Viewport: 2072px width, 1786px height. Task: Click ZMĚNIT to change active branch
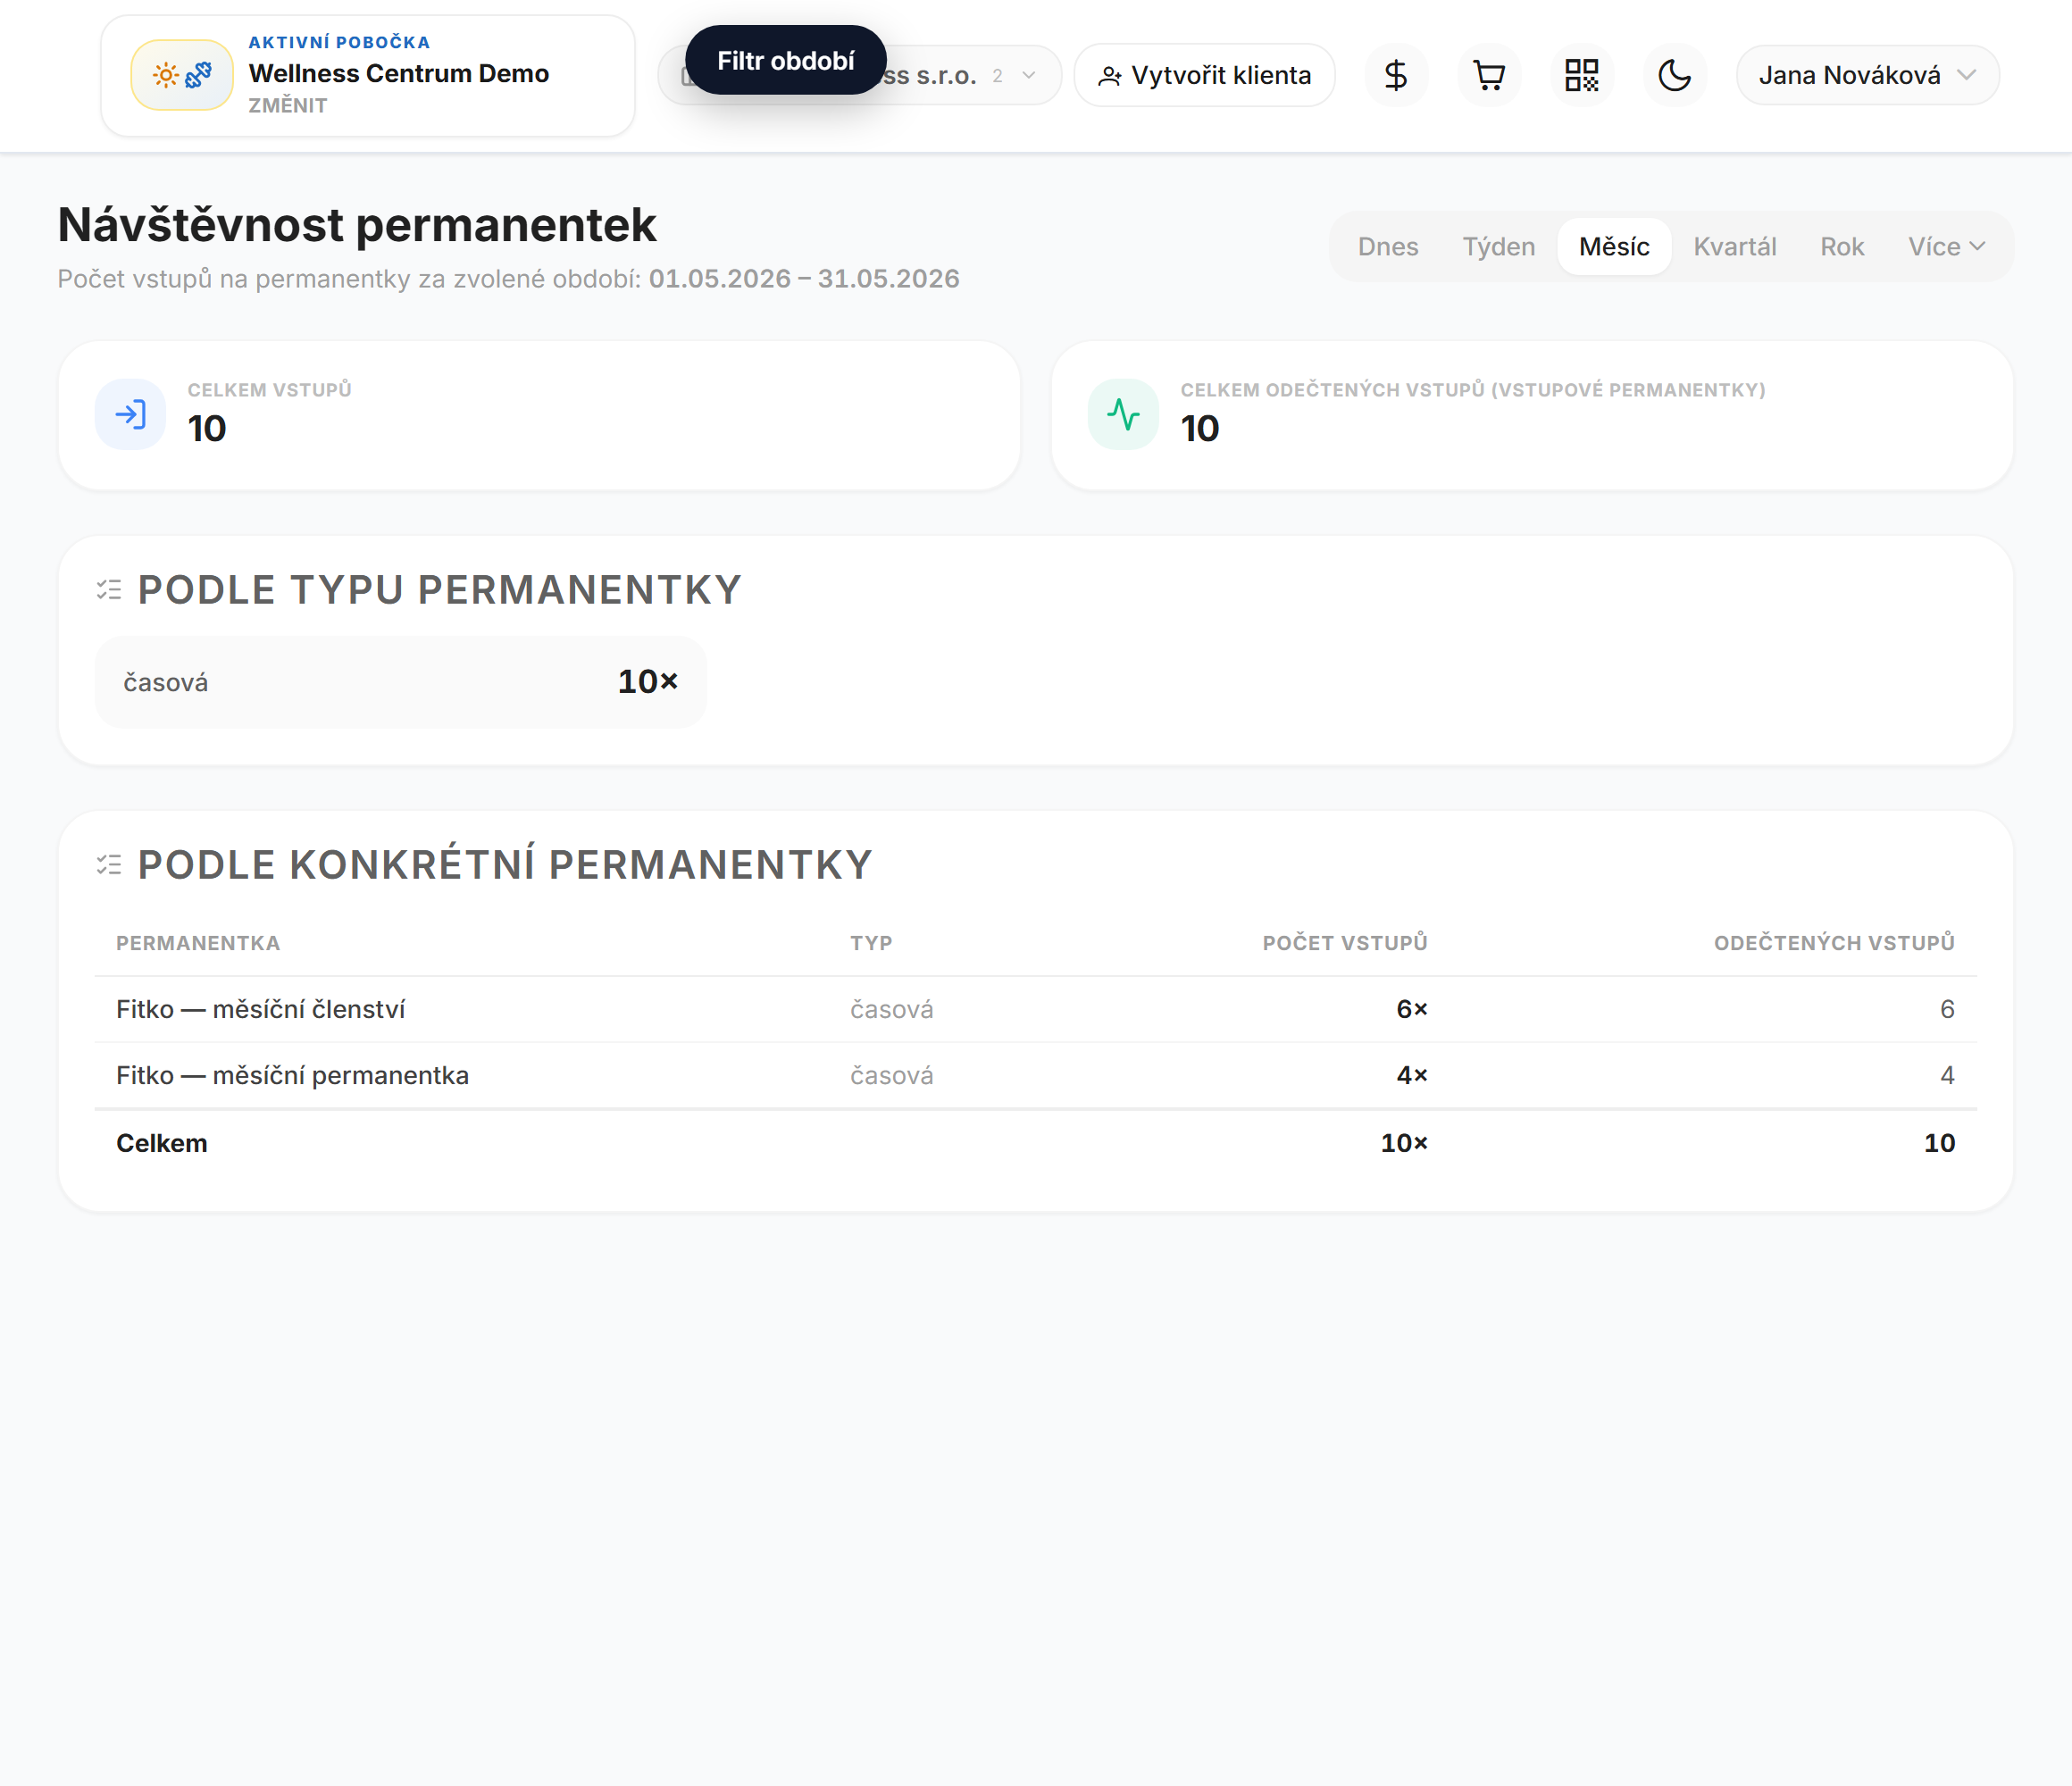pyautogui.click(x=288, y=106)
